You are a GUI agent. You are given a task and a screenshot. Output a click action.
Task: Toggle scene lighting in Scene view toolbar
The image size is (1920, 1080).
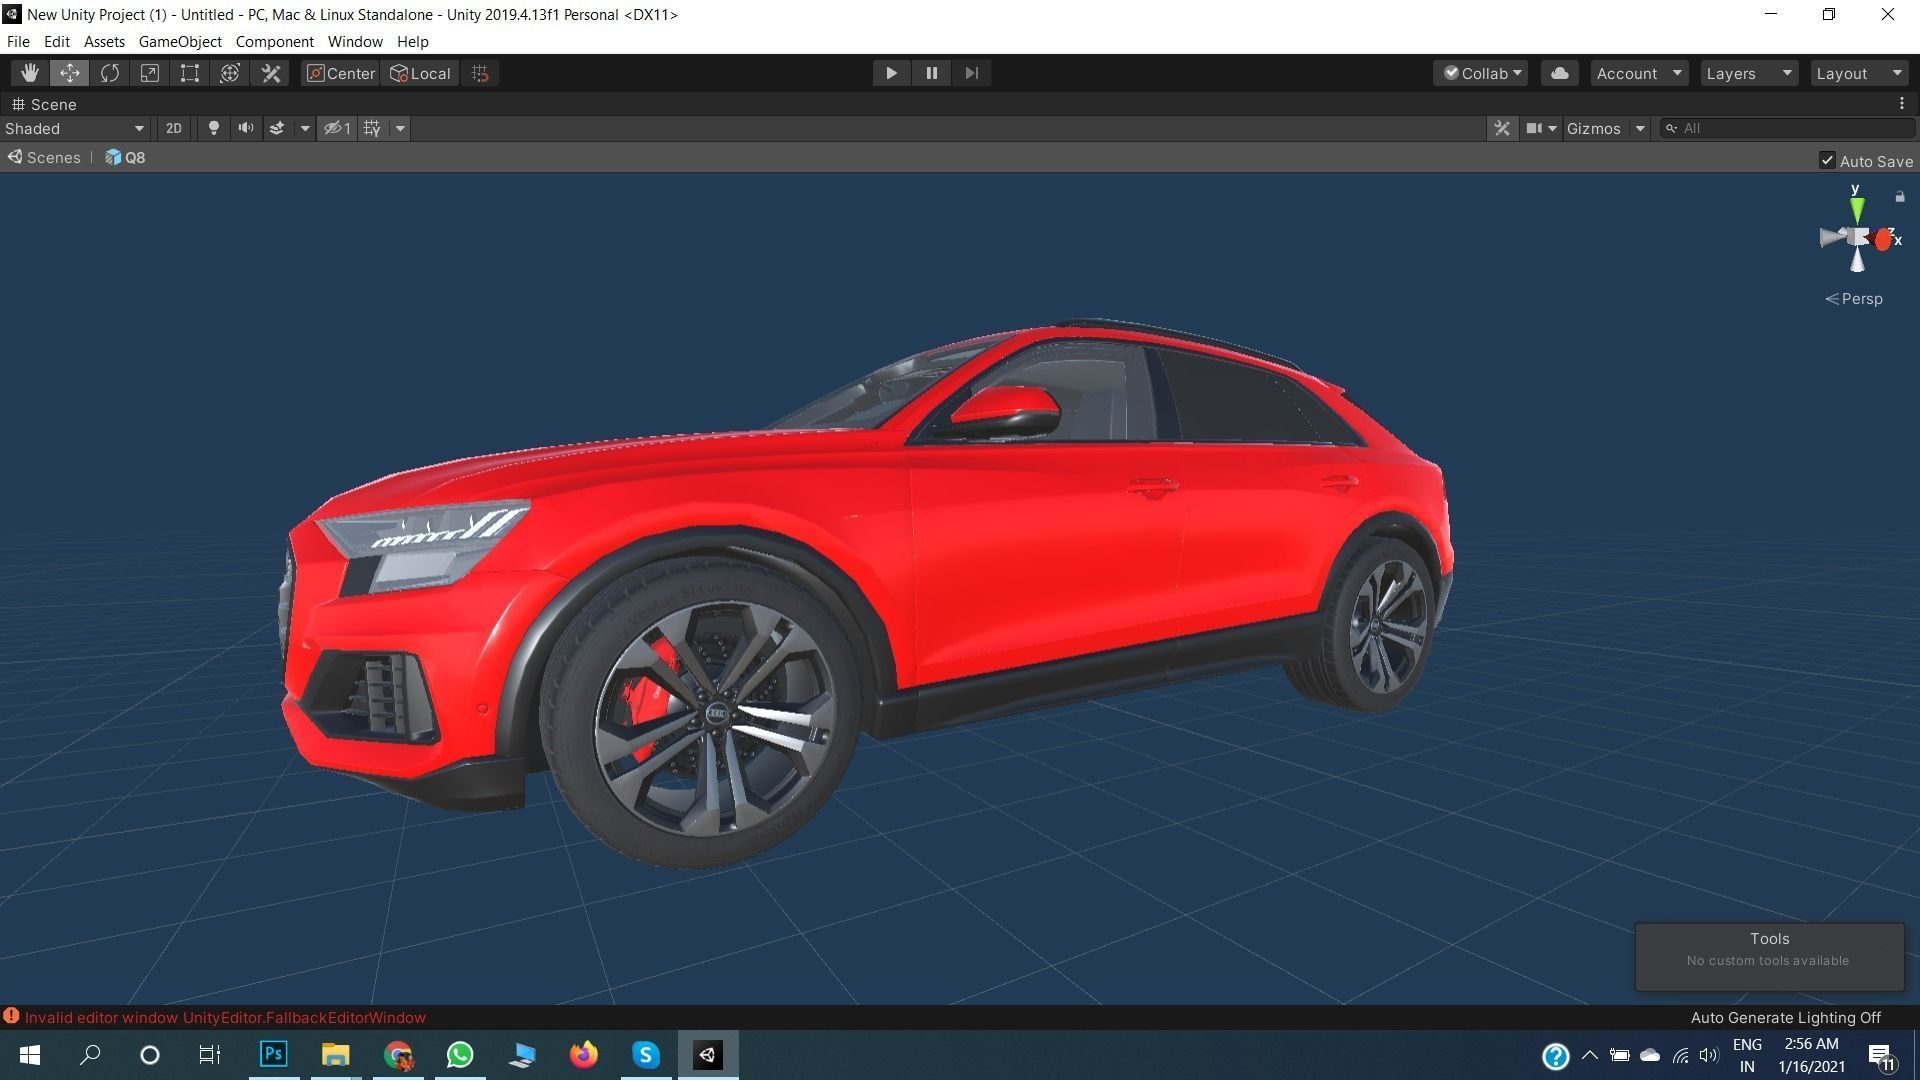[213, 128]
